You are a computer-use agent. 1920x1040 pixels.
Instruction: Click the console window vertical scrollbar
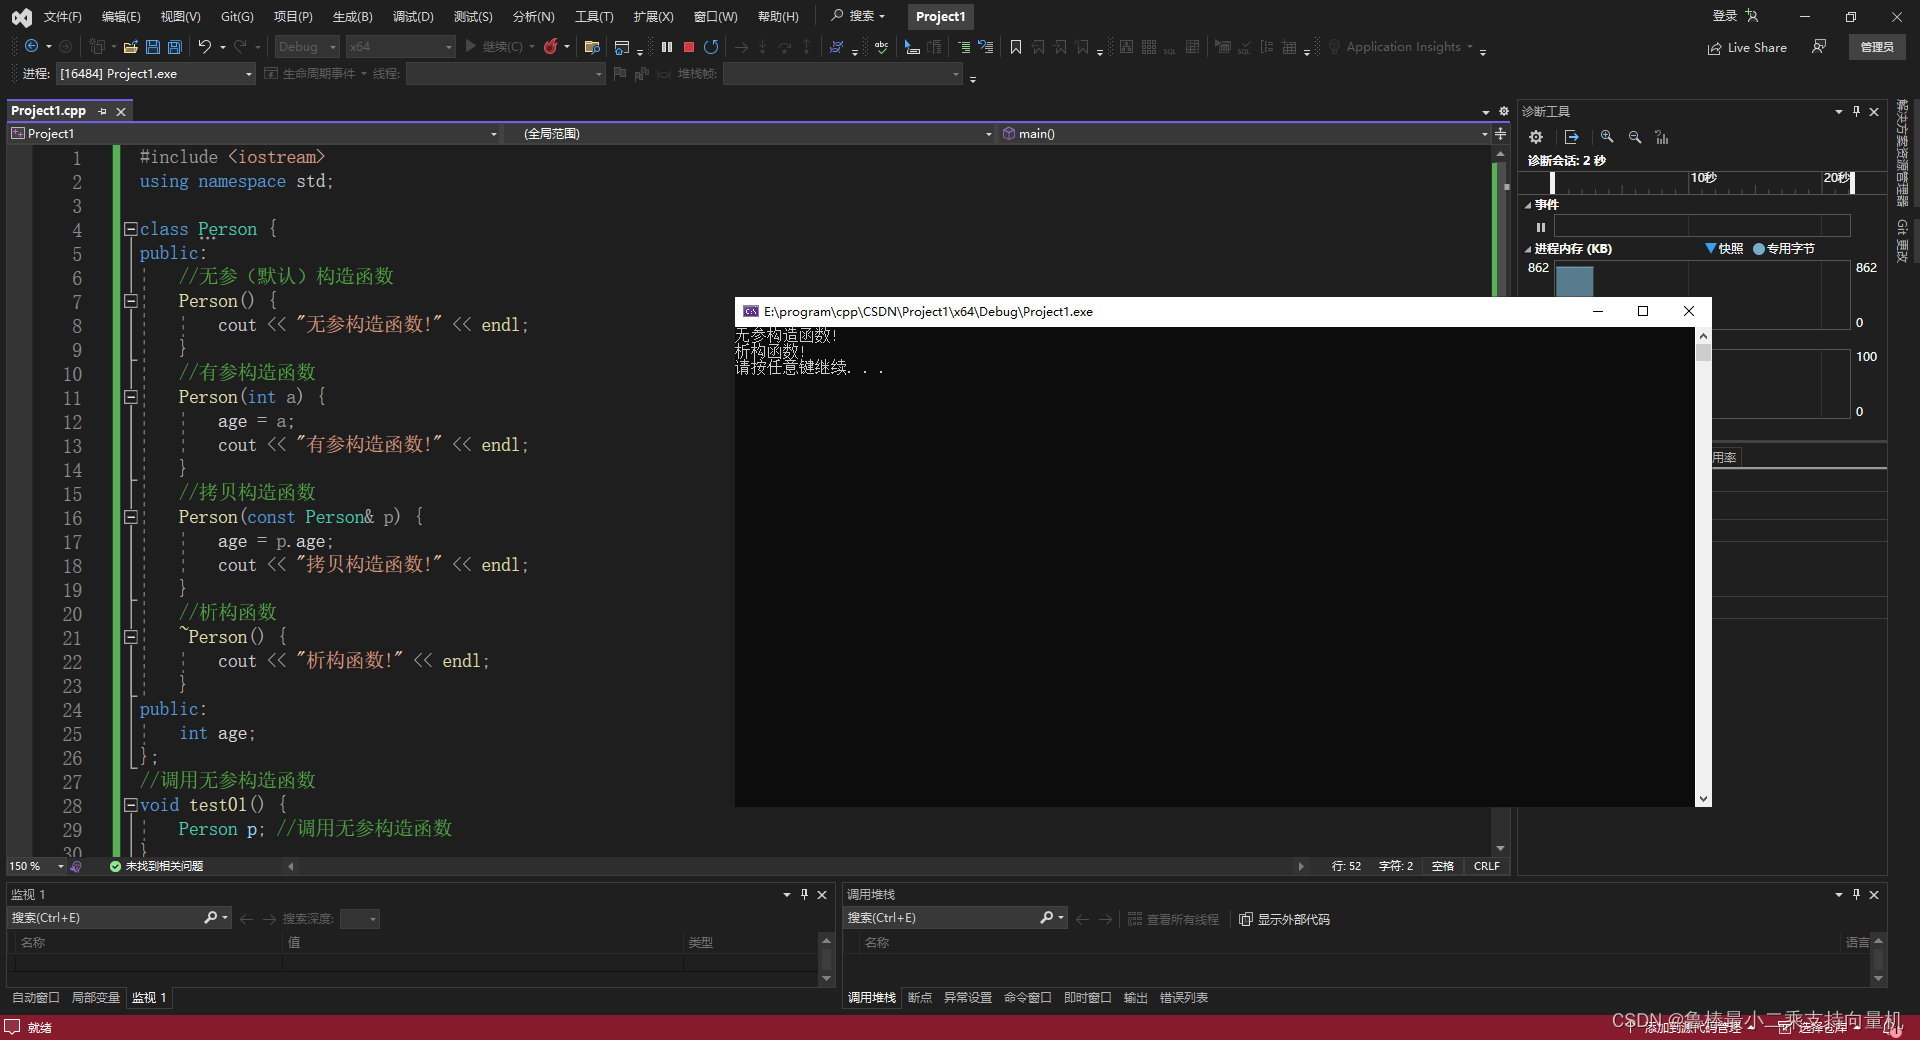[x=1703, y=567]
